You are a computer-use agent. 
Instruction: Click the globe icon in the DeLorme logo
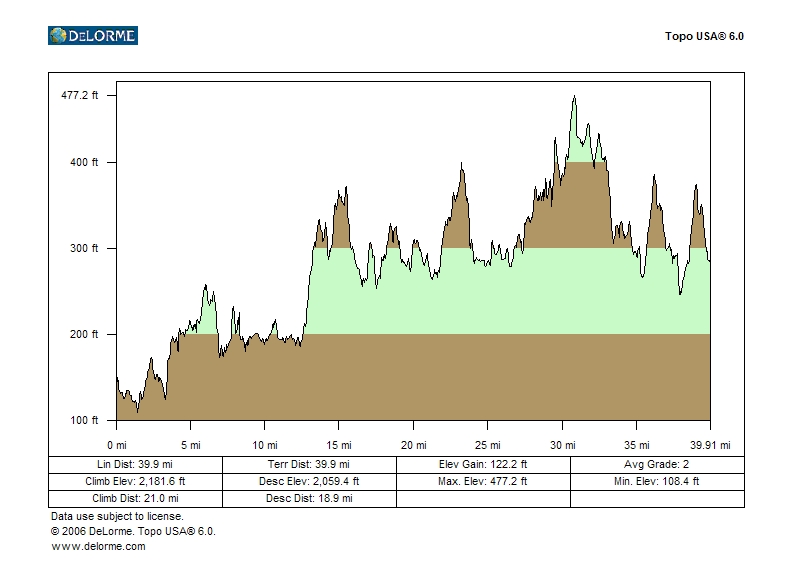click(59, 36)
